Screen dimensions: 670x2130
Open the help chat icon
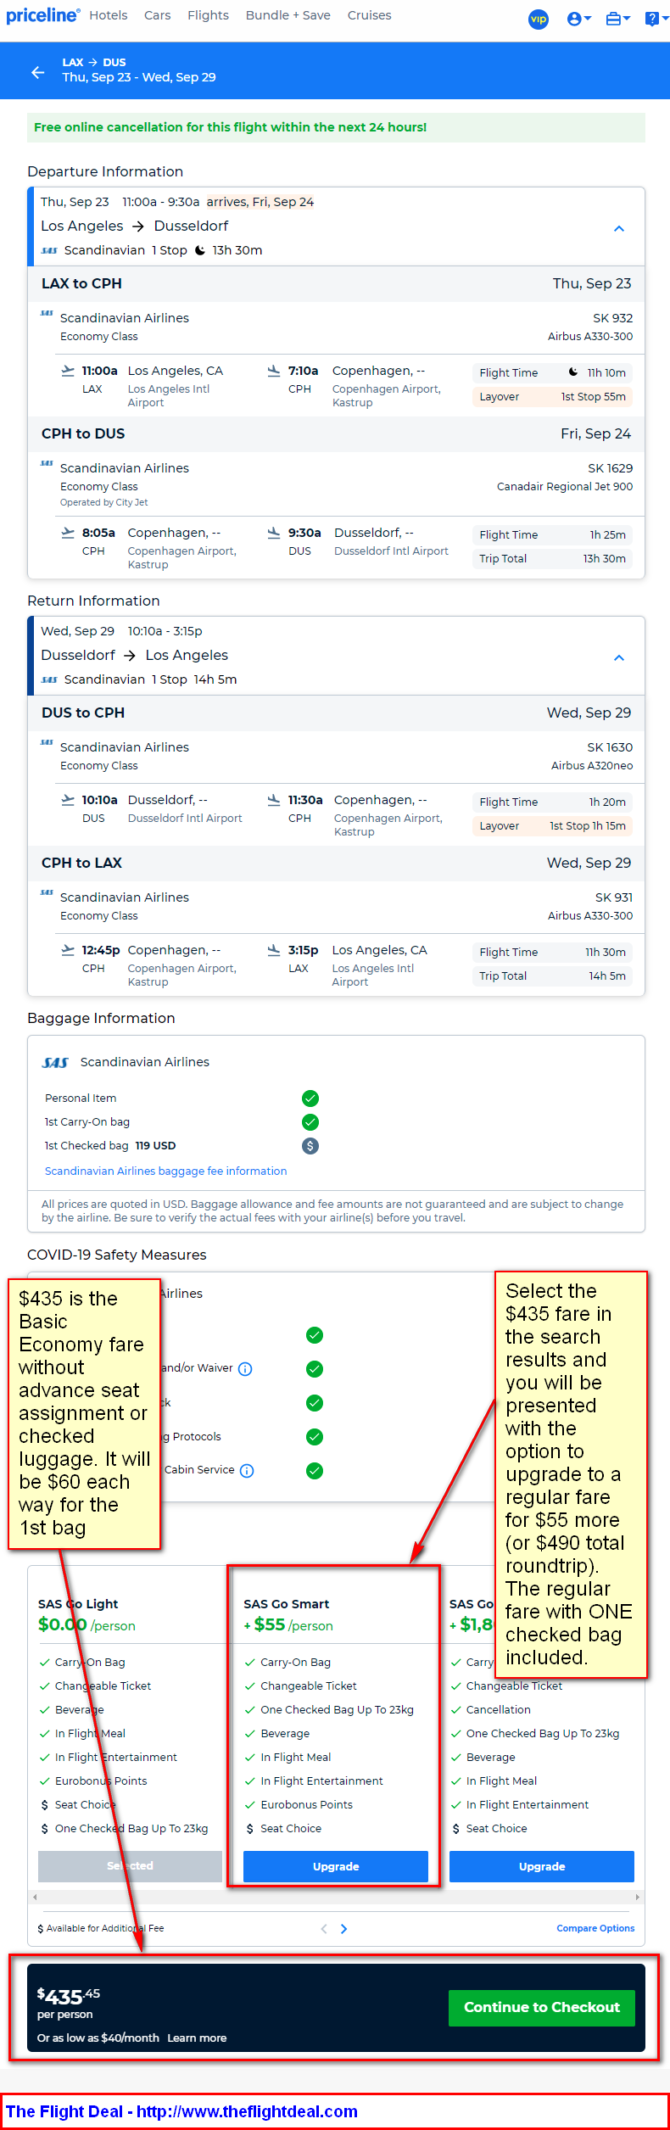[653, 19]
